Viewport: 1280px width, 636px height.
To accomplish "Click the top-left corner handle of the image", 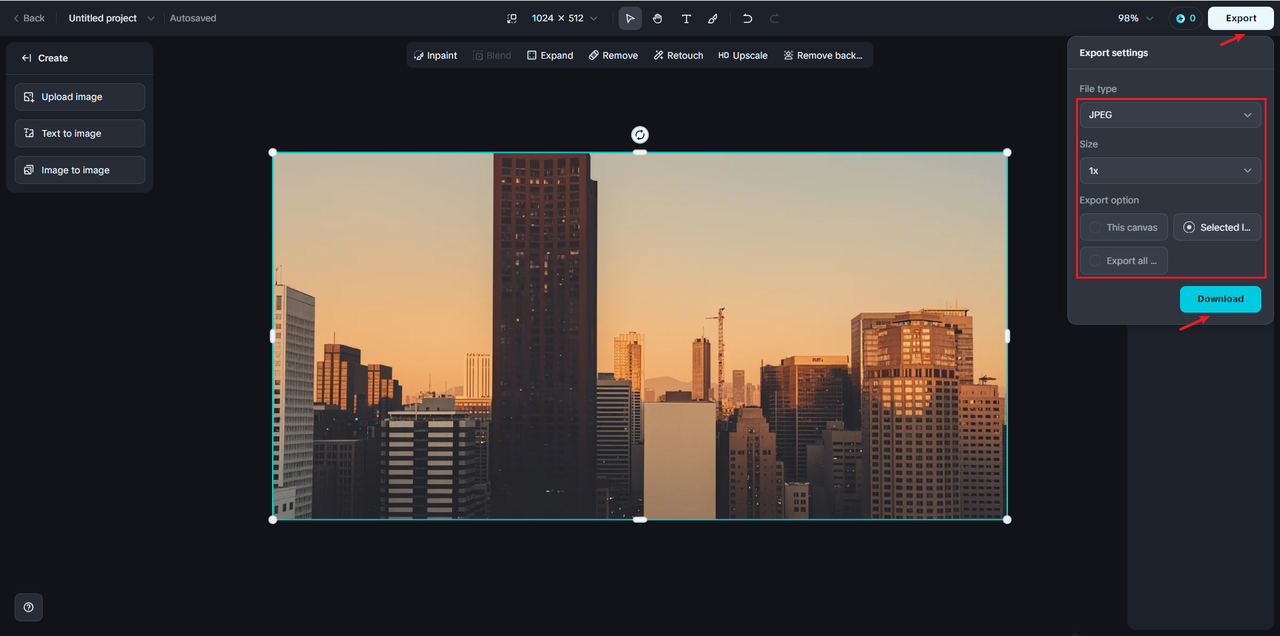I will point(273,153).
